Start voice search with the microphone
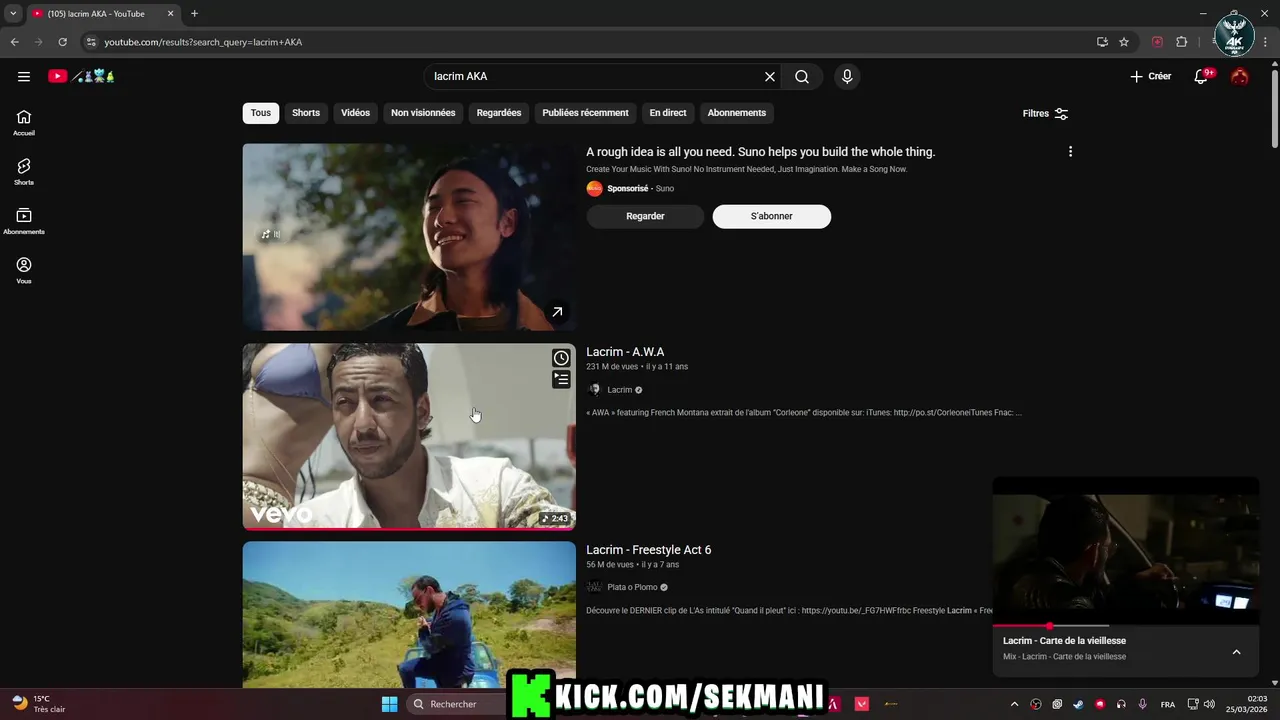This screenshot has height=720, width=1280. pos(847,76)
